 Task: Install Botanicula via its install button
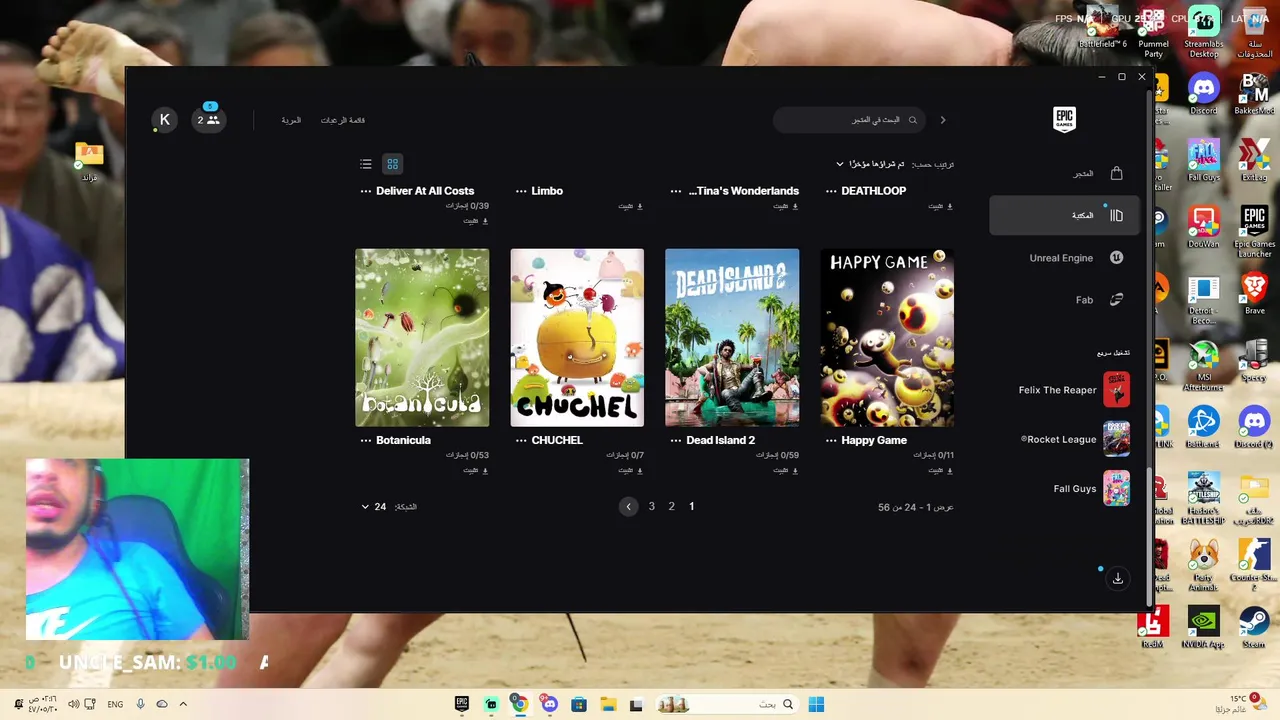pyautogui.click(x=476, y=470)
